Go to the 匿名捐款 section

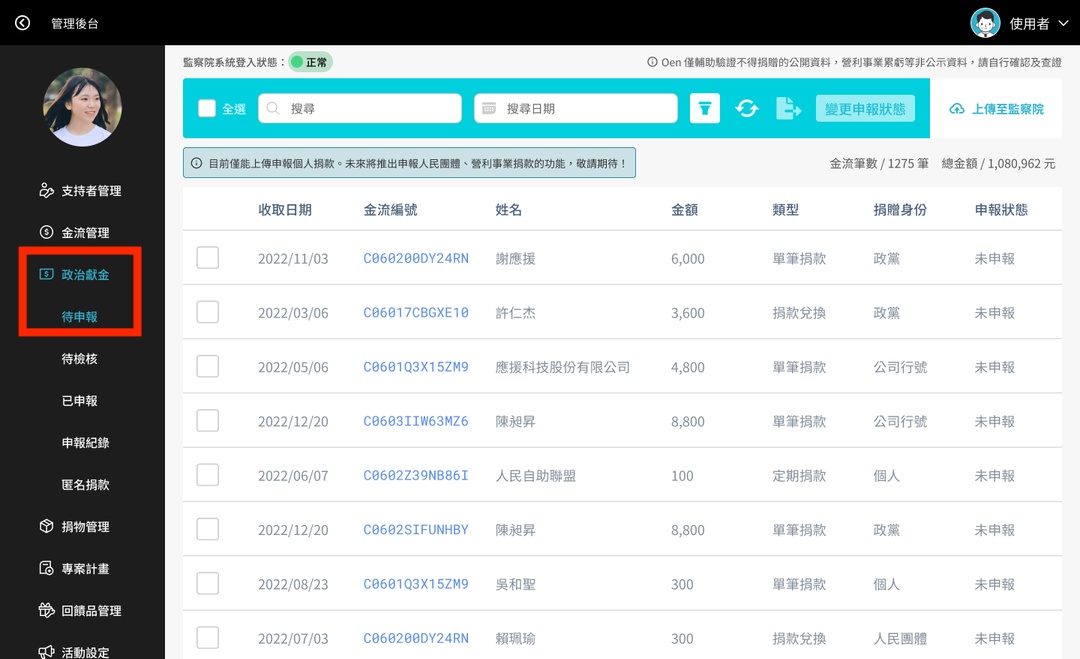pos(82,484)
